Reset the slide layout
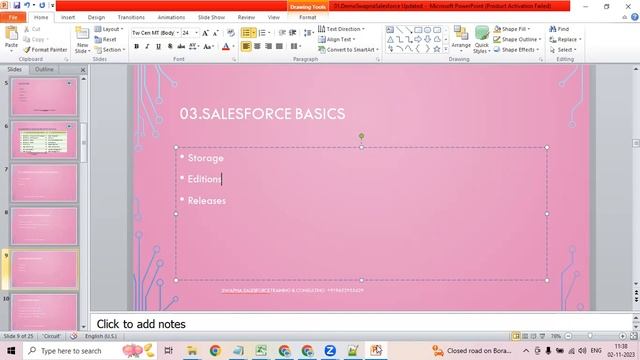This screenshot has height=360, width=640. pos(106,39)
